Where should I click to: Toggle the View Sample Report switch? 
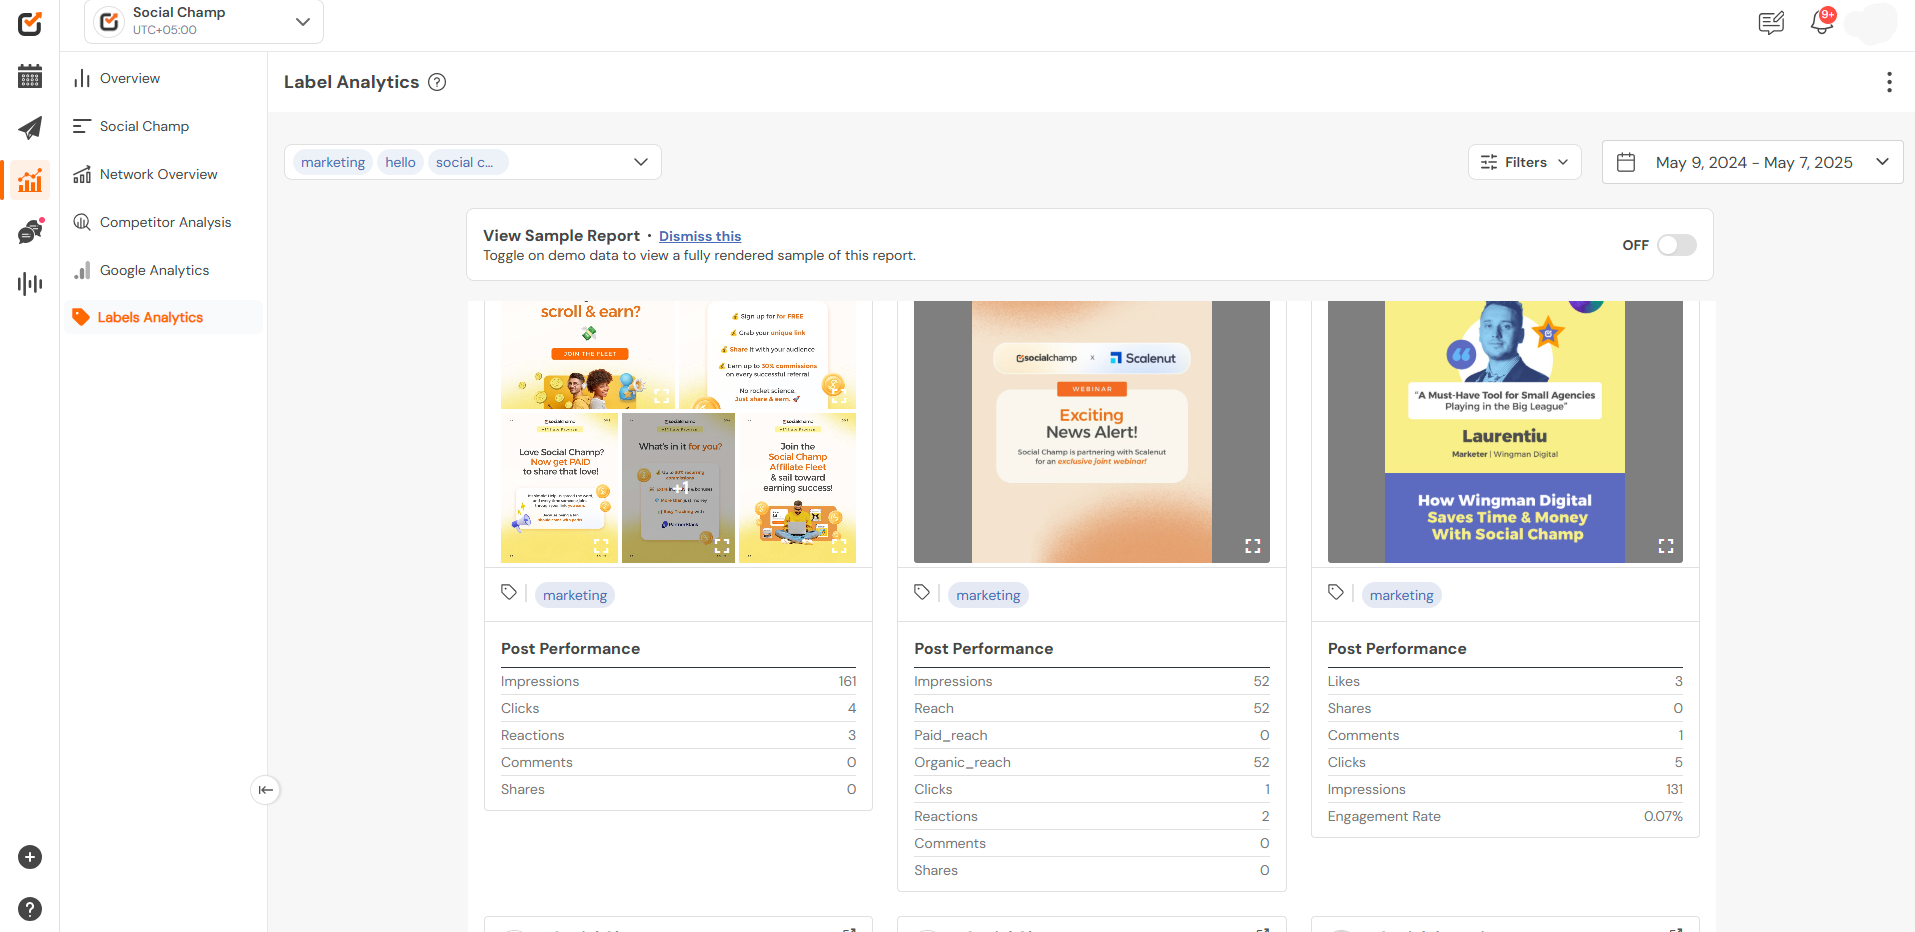(1677, 245)
